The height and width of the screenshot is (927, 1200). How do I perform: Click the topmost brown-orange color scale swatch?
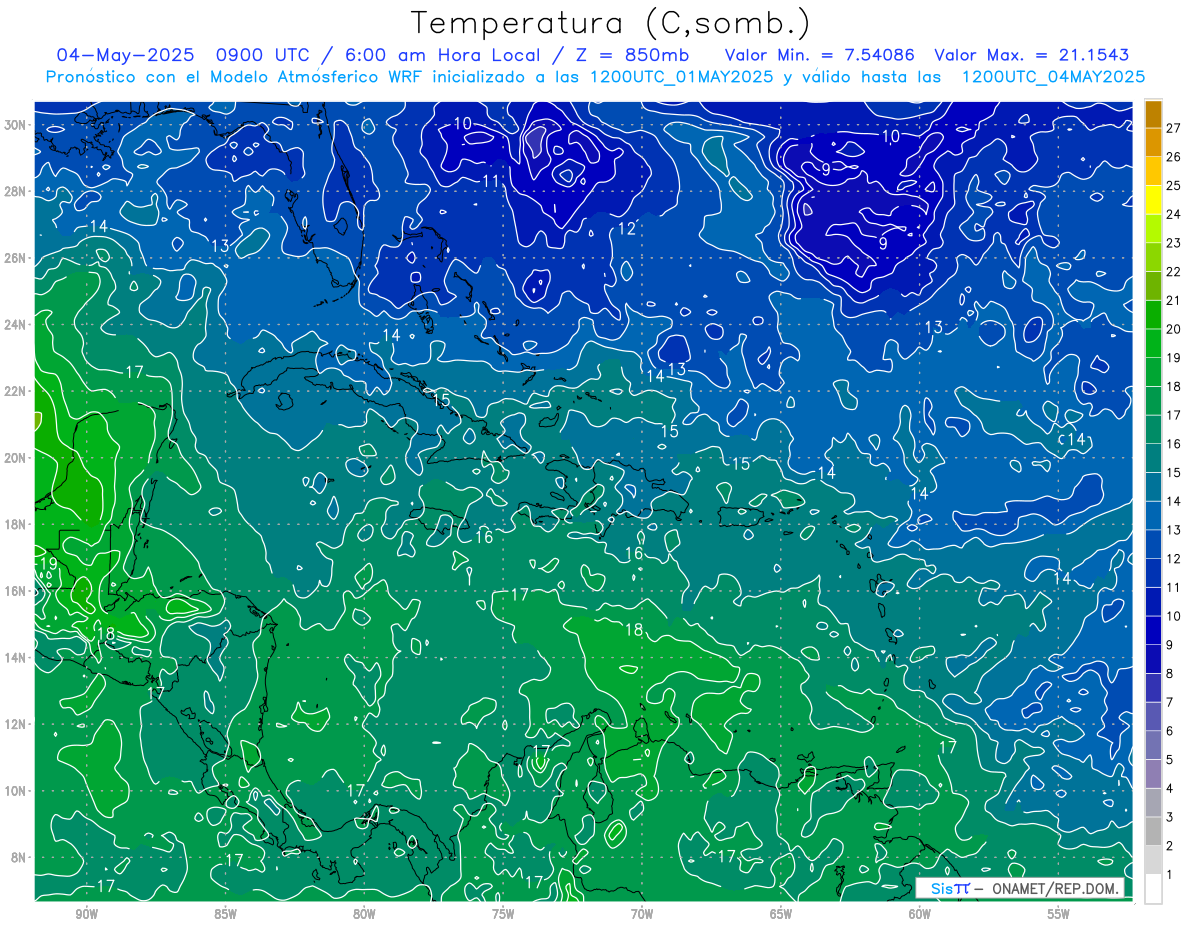point(1153,113)
